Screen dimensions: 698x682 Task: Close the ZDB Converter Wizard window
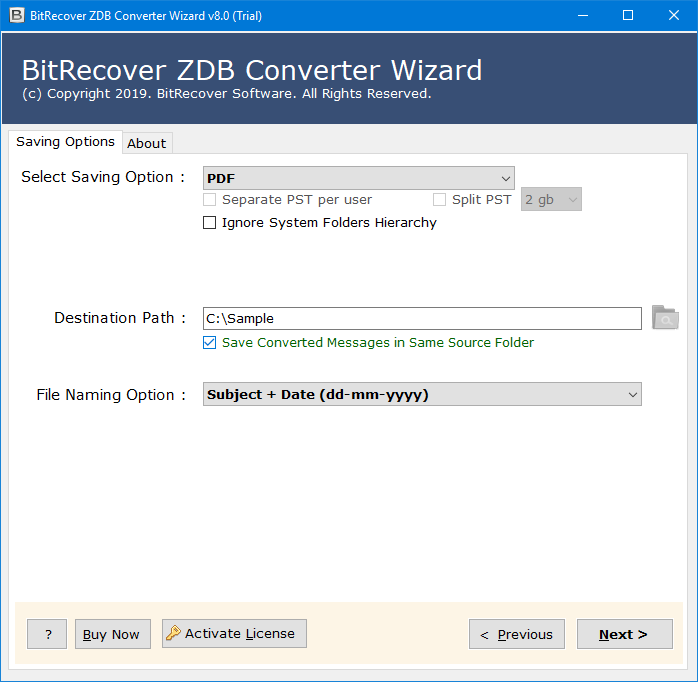pos(674,16)
